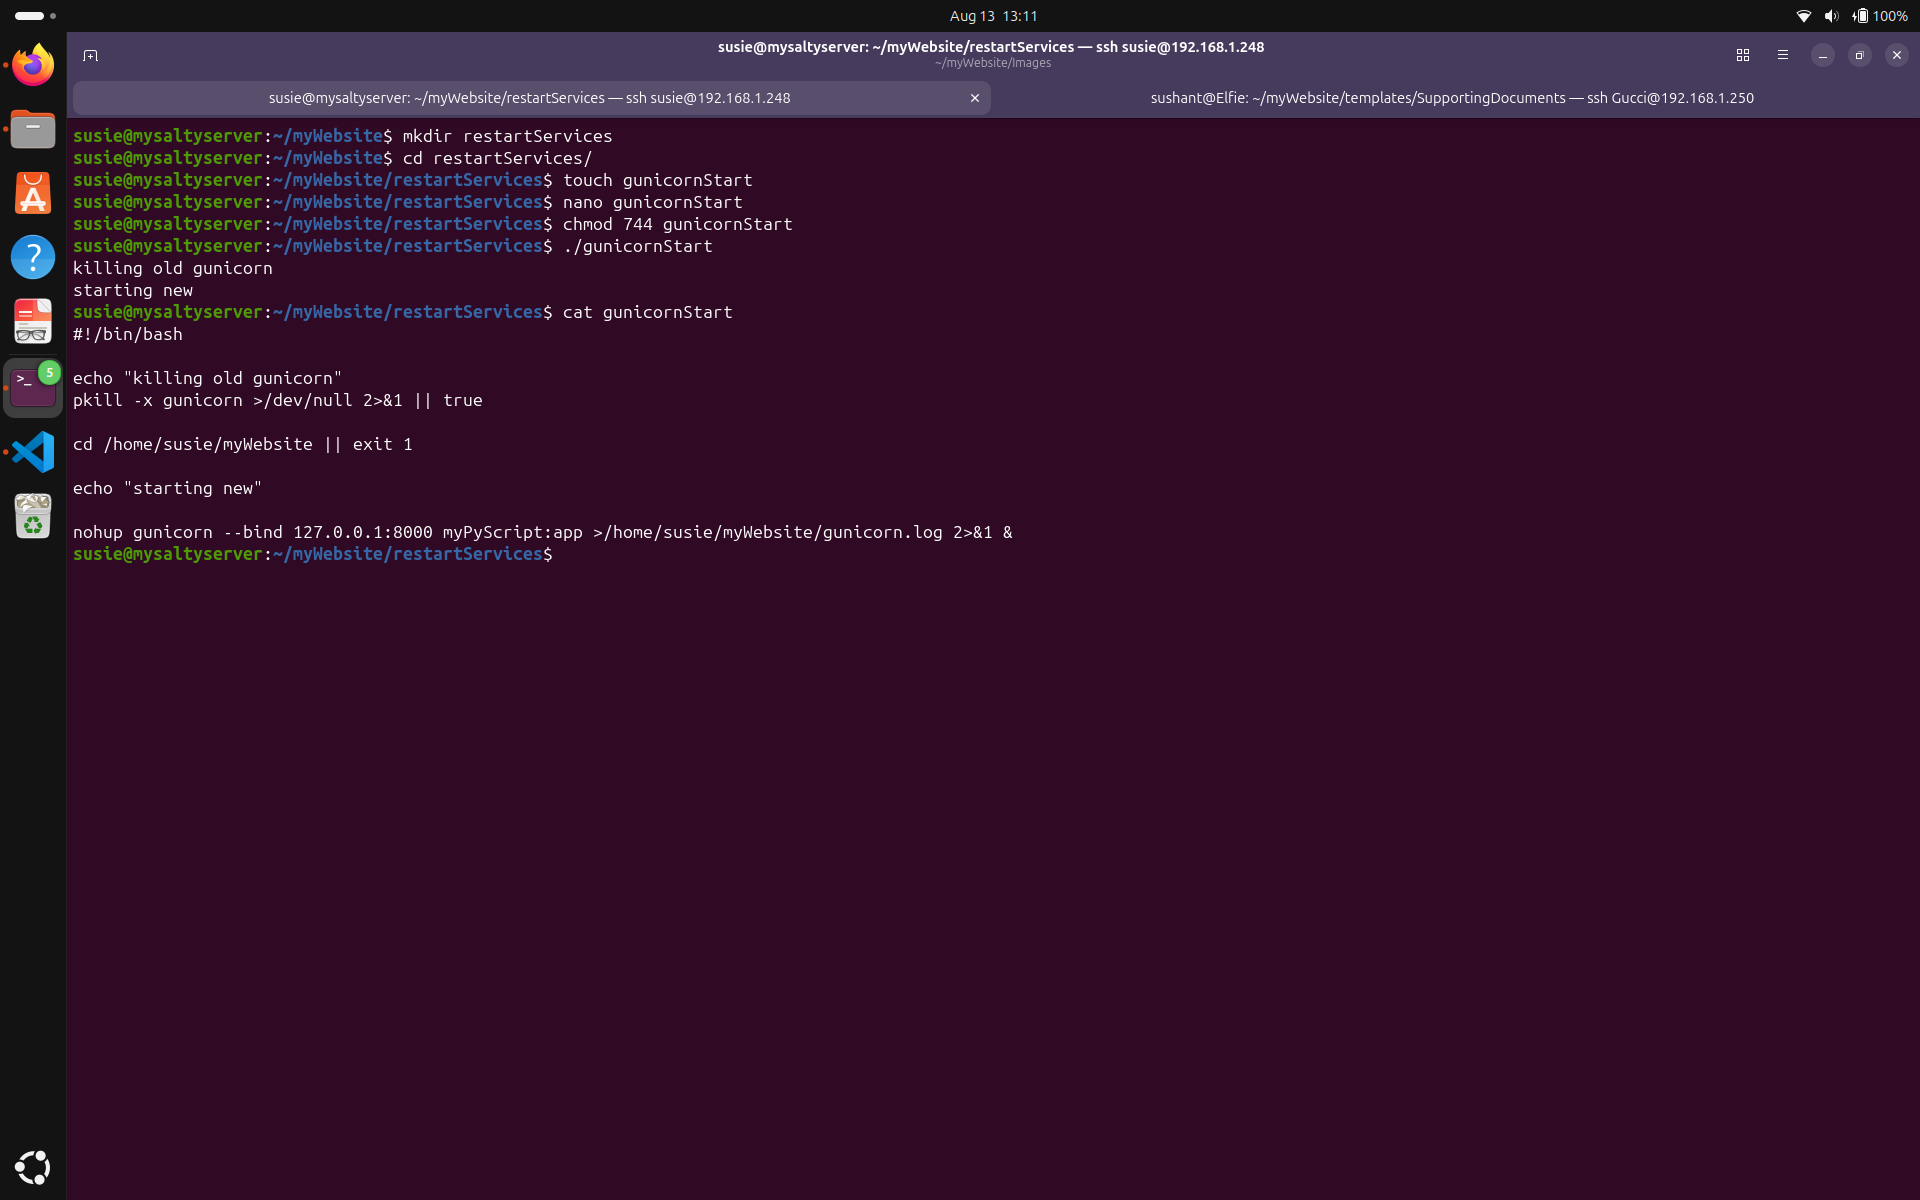Open the document viewer dock icon
The width and height of the screenshot is (1920, 1200).
click(x=33, y=322)
